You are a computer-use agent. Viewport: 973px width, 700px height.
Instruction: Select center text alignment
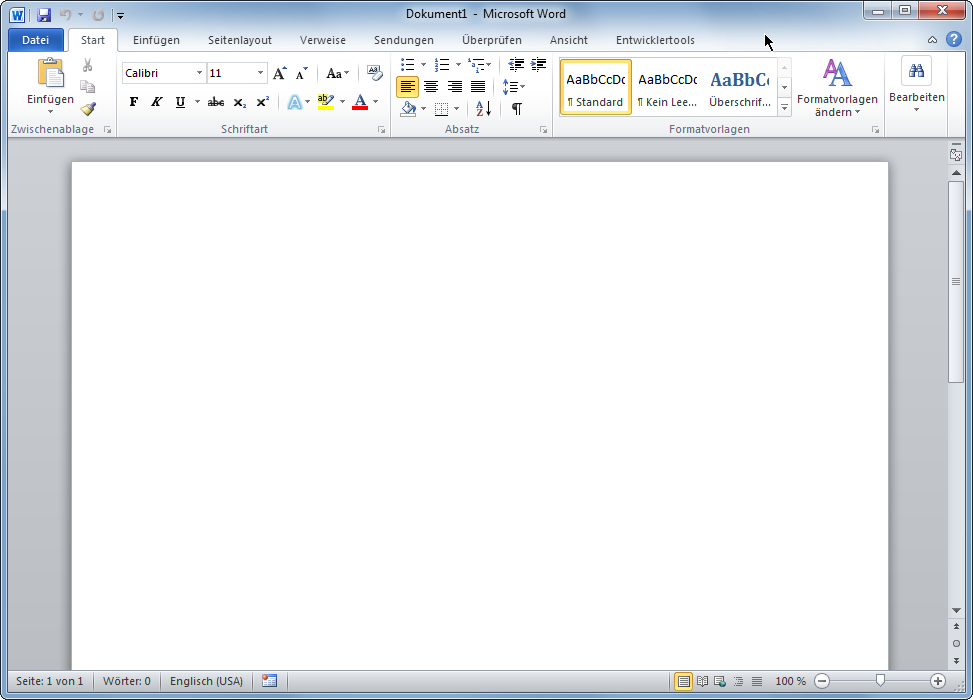click(431, 87)
